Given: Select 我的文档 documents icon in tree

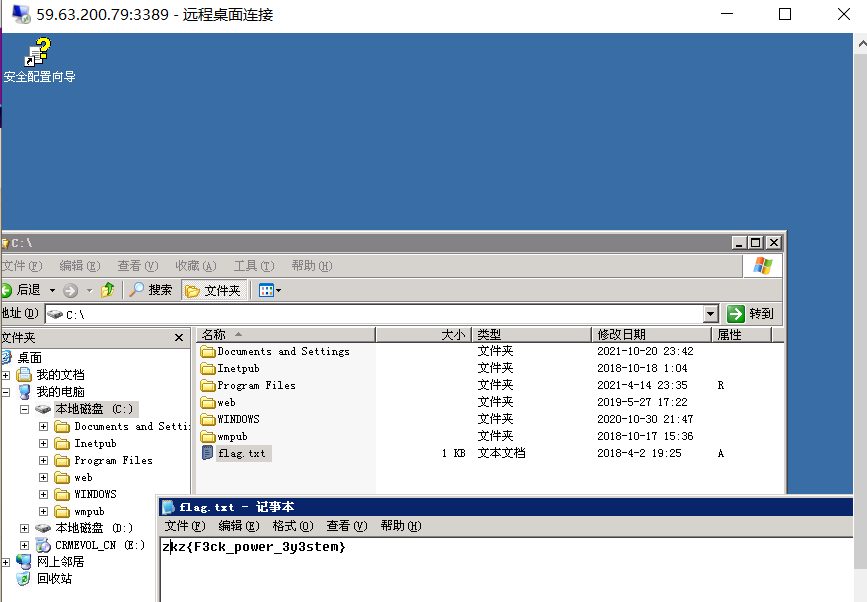Looking at the screenshot, I should 24,375.
